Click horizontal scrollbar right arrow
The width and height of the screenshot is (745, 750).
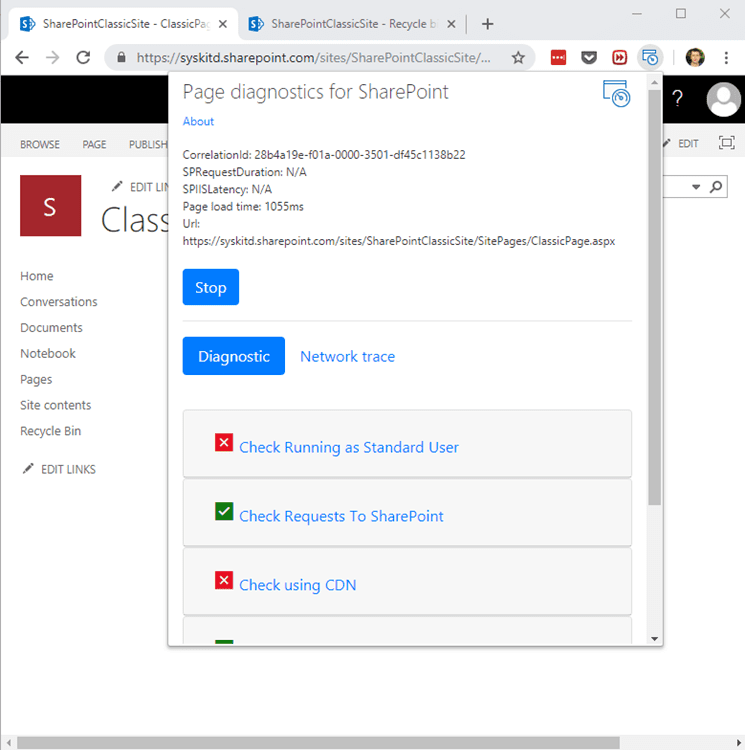pos(738,742)
